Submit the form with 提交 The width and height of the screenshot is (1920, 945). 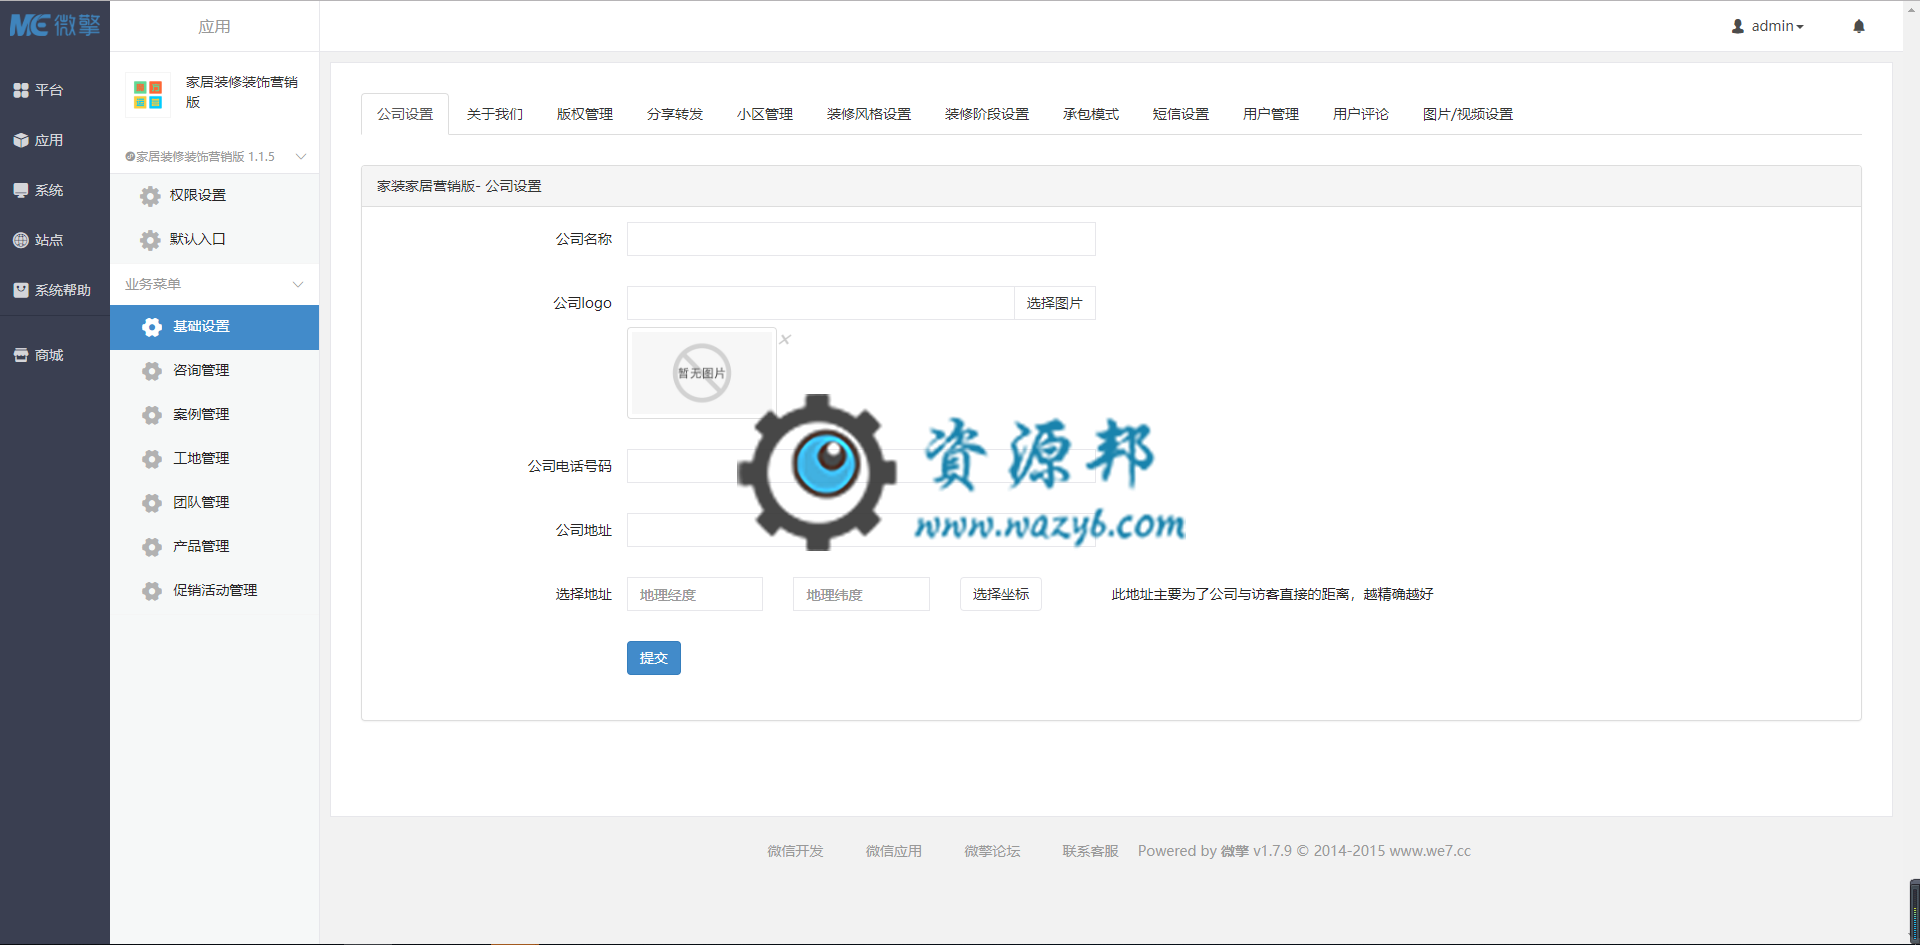tap(654, 658)
